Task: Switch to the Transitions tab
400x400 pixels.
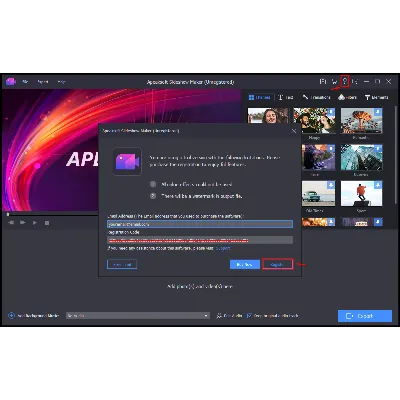Action: point(316,97)
